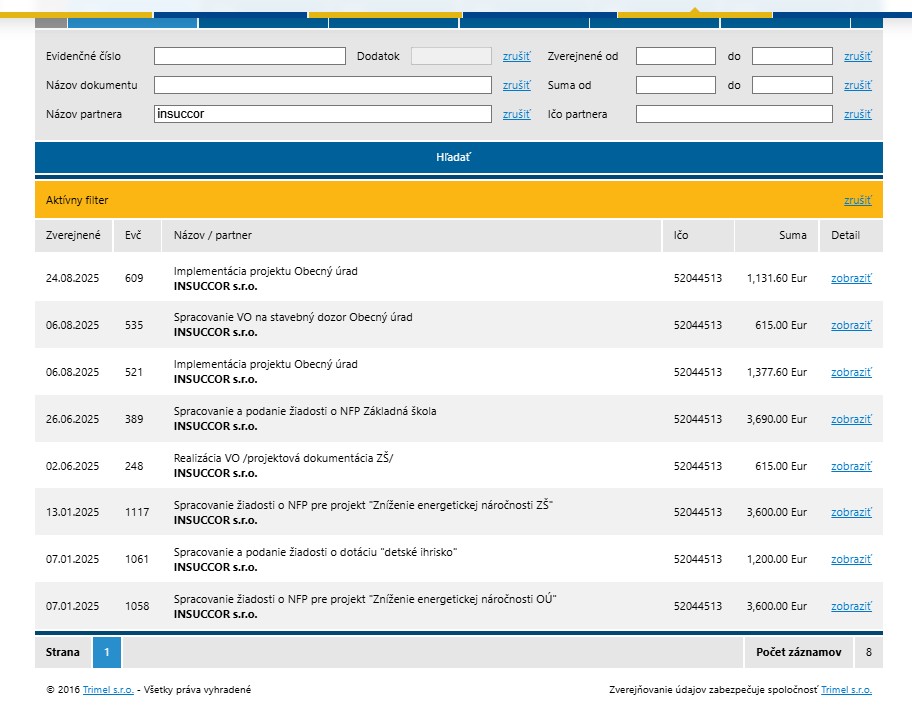Image resolution: width=912 pixels, height=716 pixels.
Task: Click the Názov dokumentu text field
Action: [322, 85]
